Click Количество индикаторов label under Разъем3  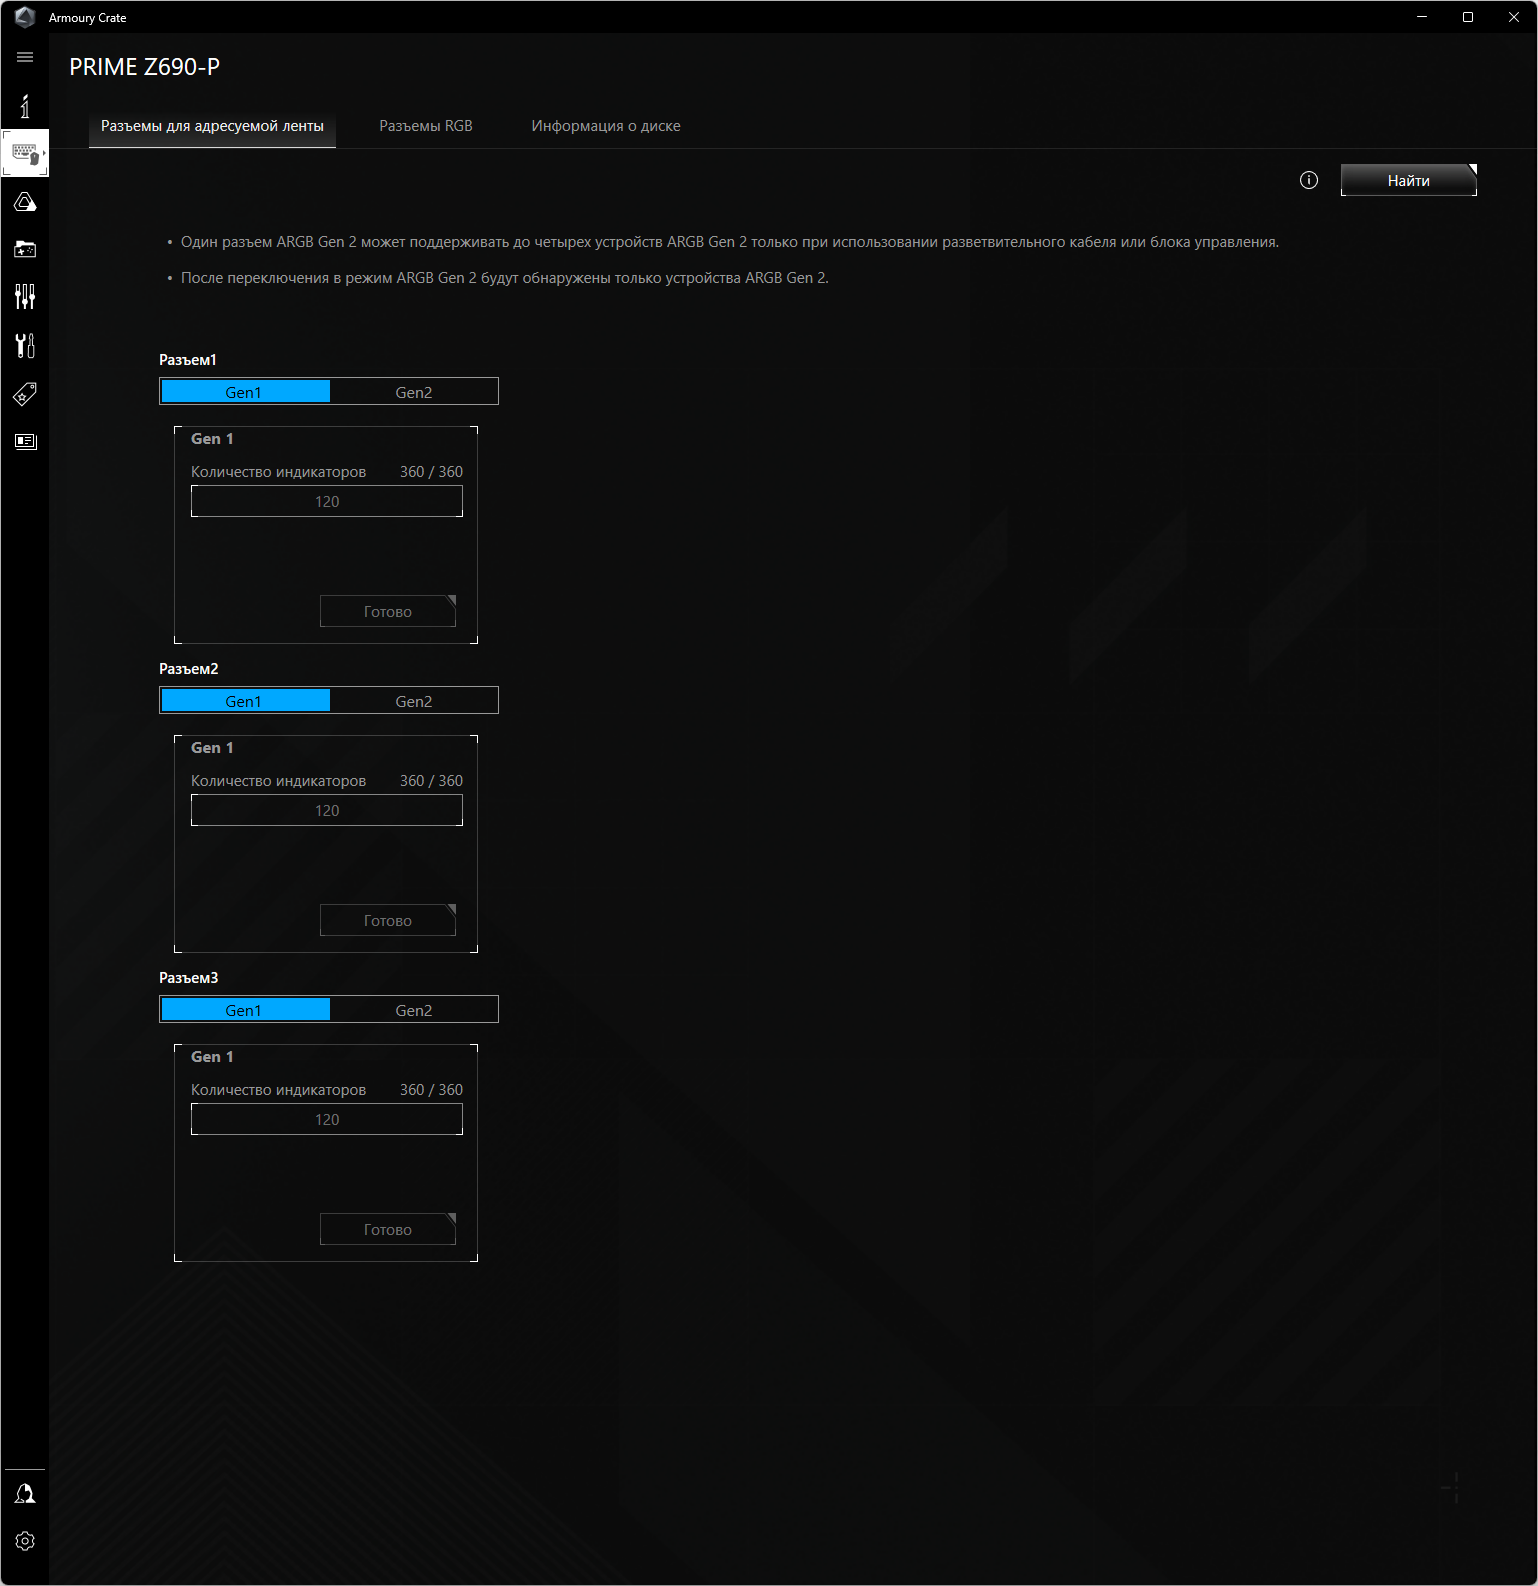279,1090
